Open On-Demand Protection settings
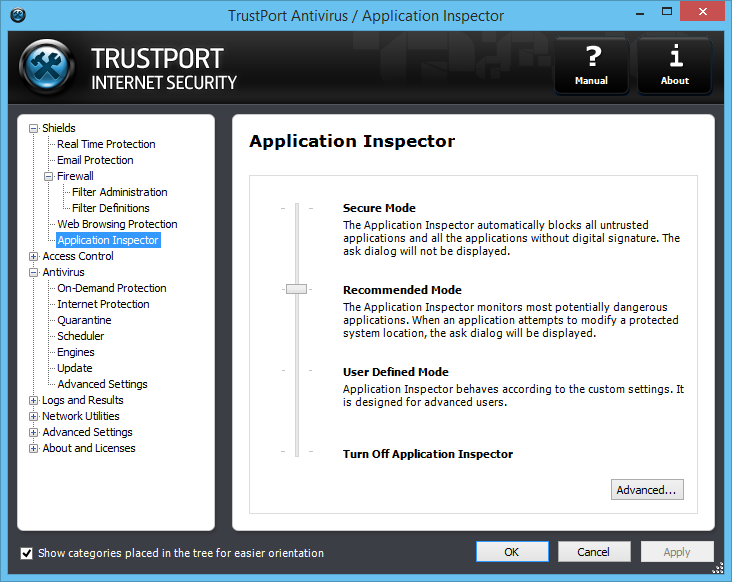The width and height of the screenshot is (732, 582). coord(112,288)
